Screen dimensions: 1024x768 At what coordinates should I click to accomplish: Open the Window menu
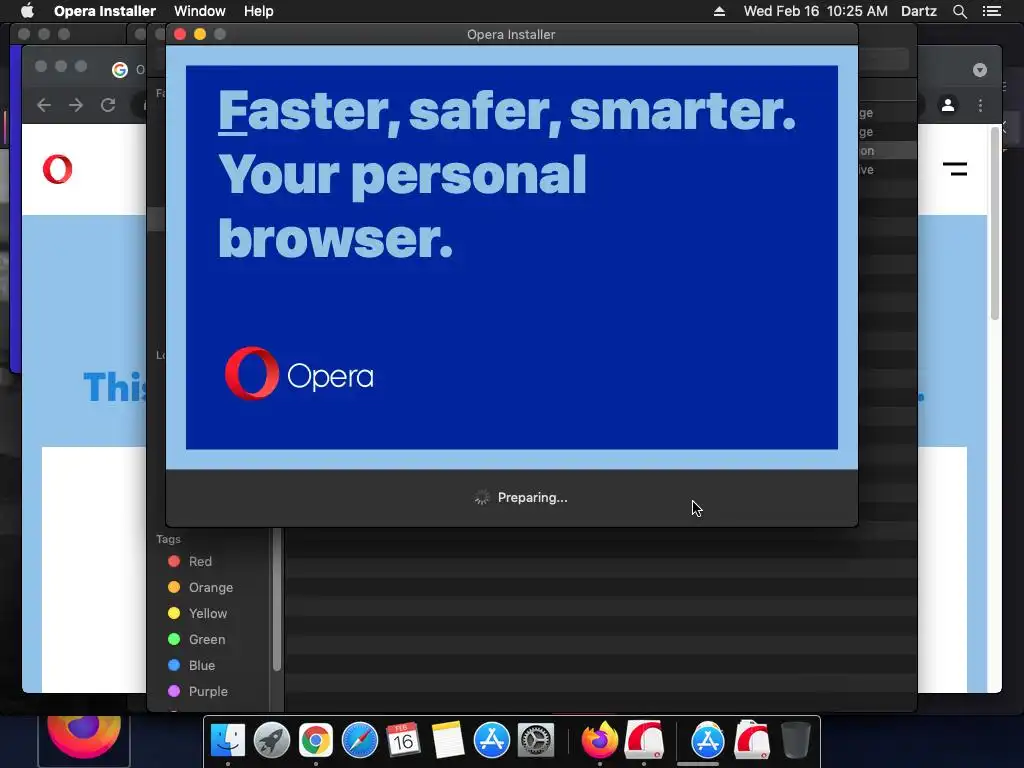click(200, 11)
